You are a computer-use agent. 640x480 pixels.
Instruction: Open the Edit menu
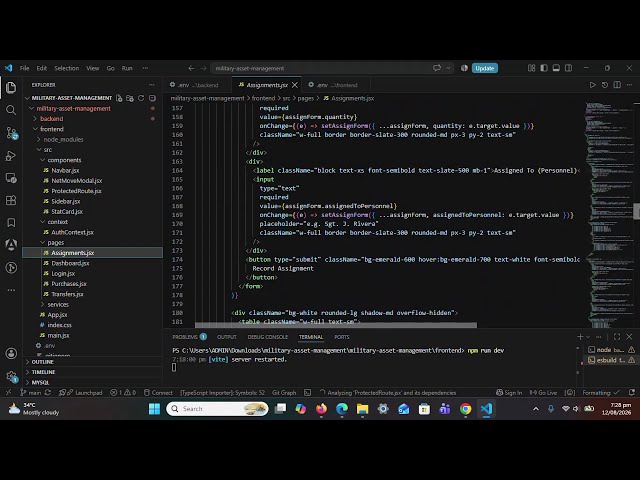tap(42, 68)
